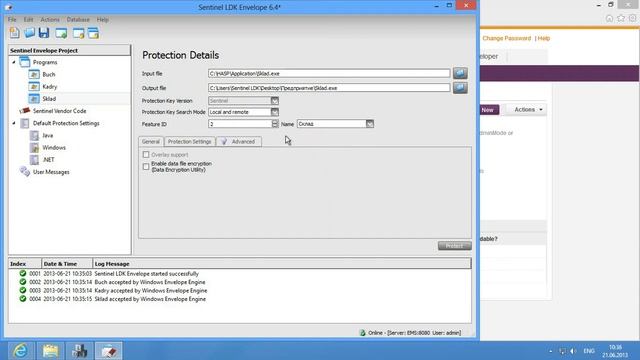Screen dimensions: 640x360
Task: Switch to the Advanced tab
Action: click(x=239, y=142)
